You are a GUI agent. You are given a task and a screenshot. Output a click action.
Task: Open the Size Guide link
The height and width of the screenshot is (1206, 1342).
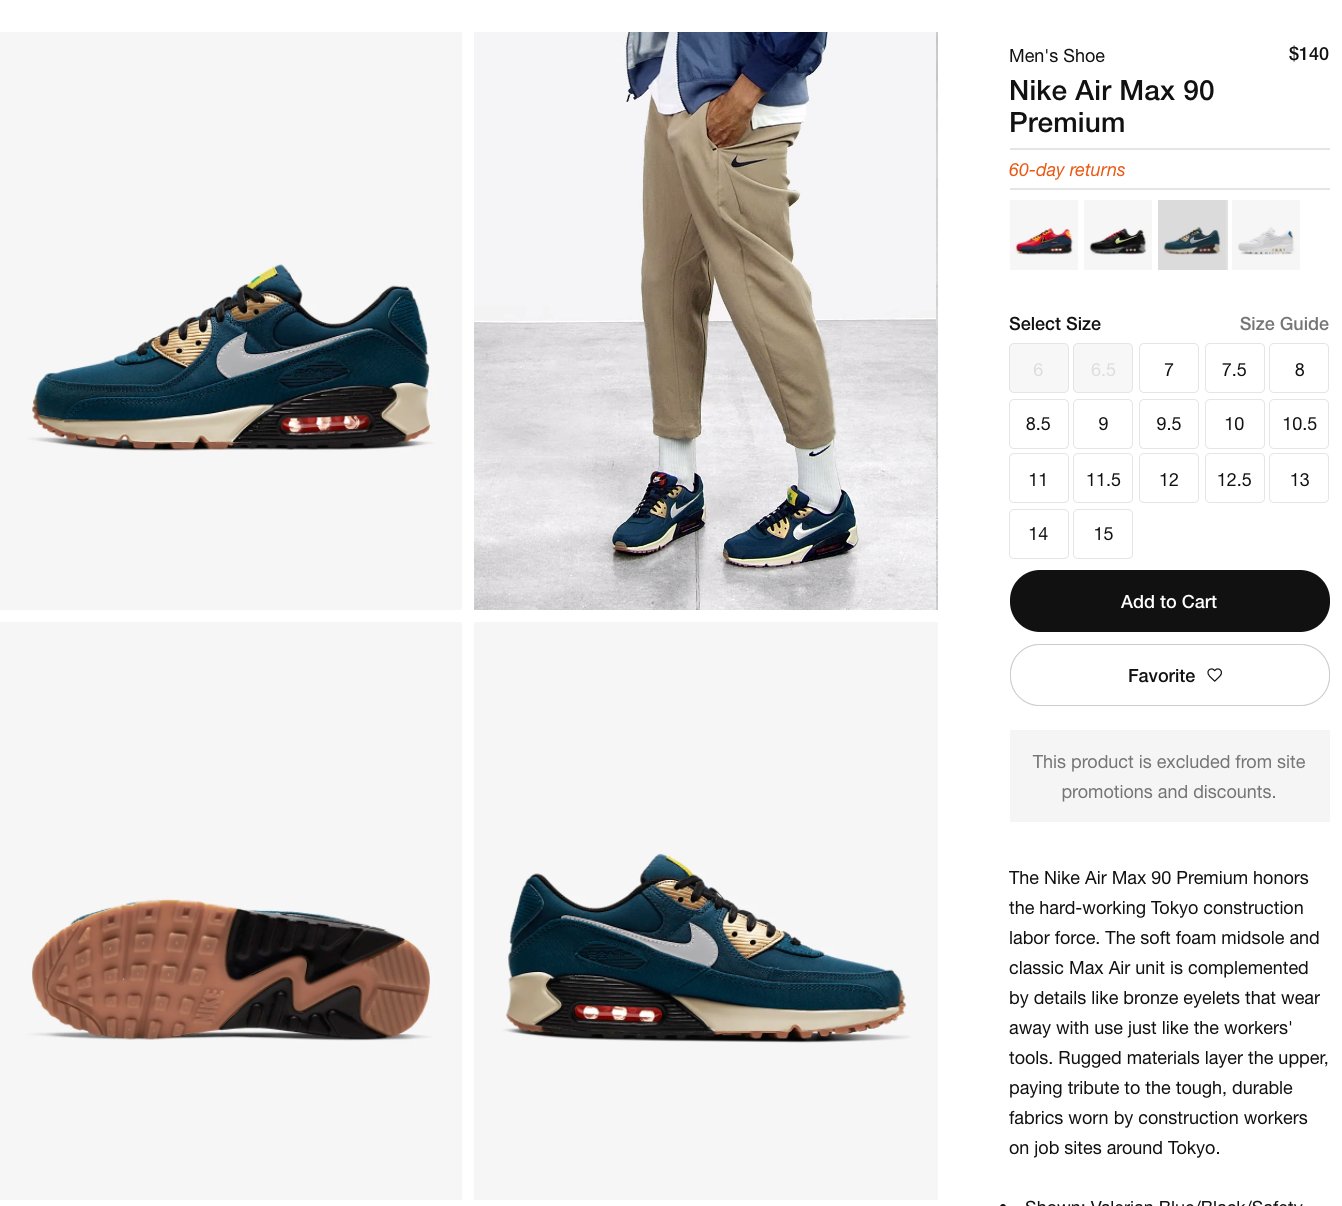(x=1284, y=324)
